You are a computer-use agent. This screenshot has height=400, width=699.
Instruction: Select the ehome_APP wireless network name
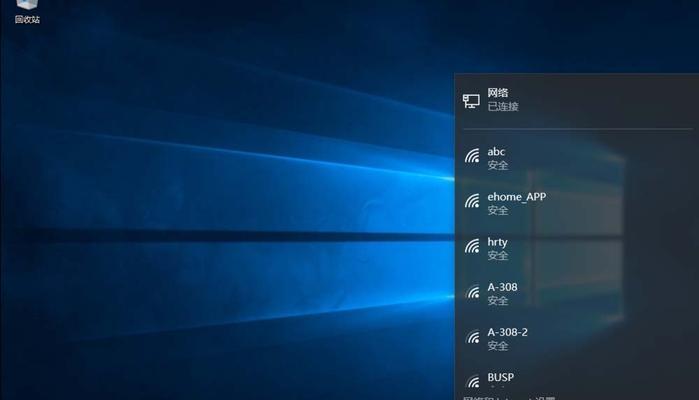tap(517, 197)
